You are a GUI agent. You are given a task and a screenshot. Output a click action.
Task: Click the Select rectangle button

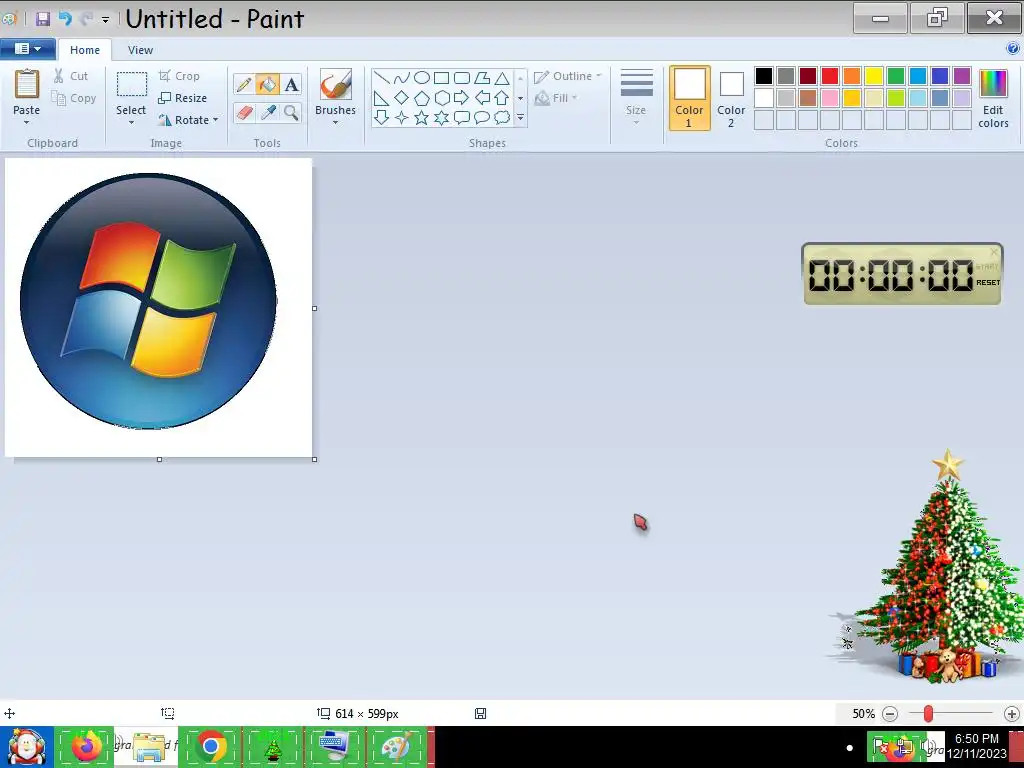click(x=131, y=92)
